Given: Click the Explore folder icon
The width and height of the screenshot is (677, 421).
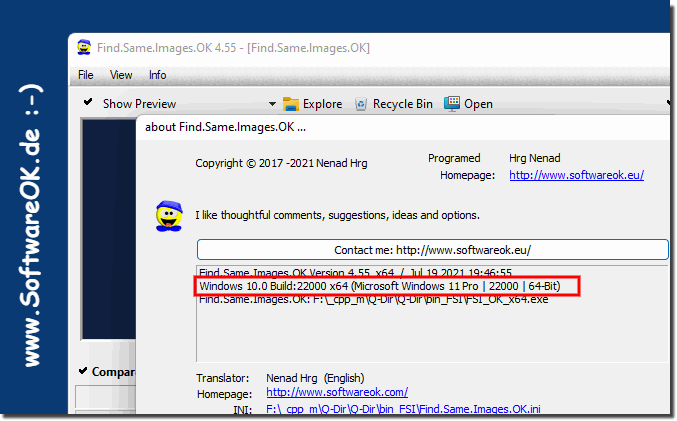Looking at the screenshot, I should [291, 104].
